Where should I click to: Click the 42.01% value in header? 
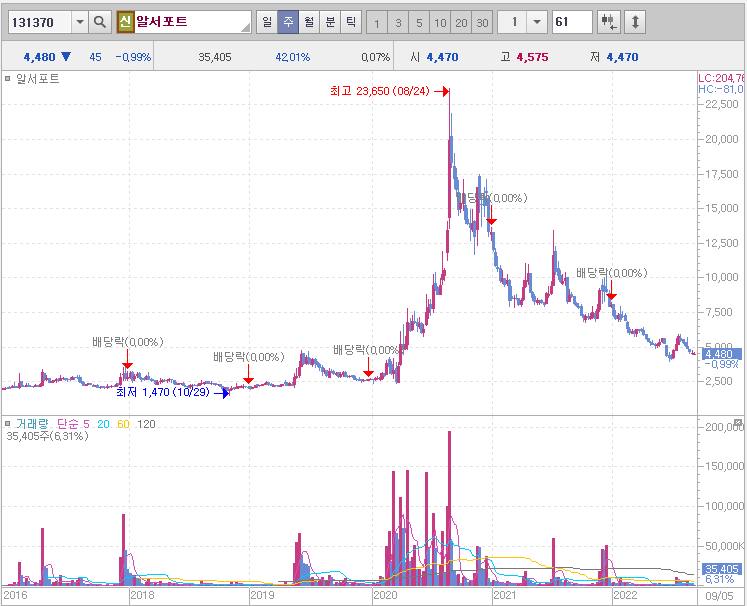(x=293, y=57)
